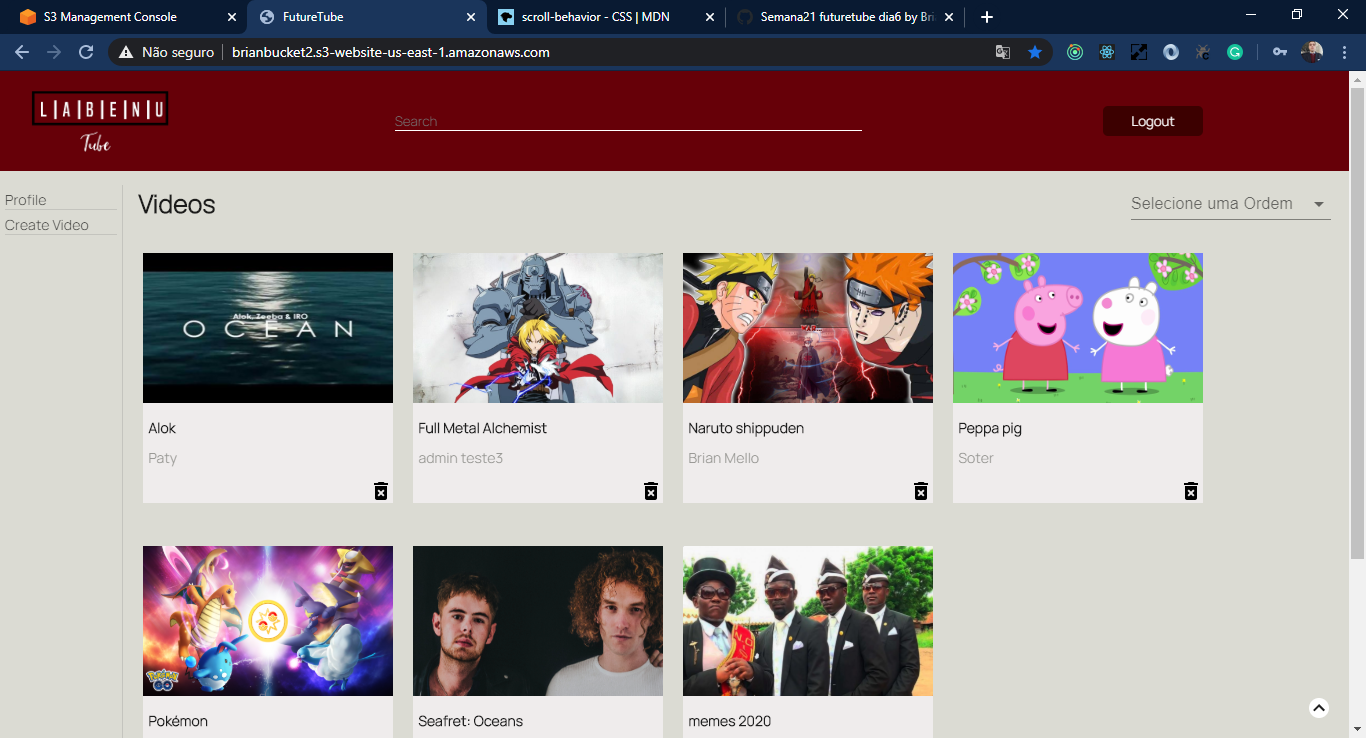Open Create Video in the sidebar
1366x738 pixels.
click(x=47, y=225)
